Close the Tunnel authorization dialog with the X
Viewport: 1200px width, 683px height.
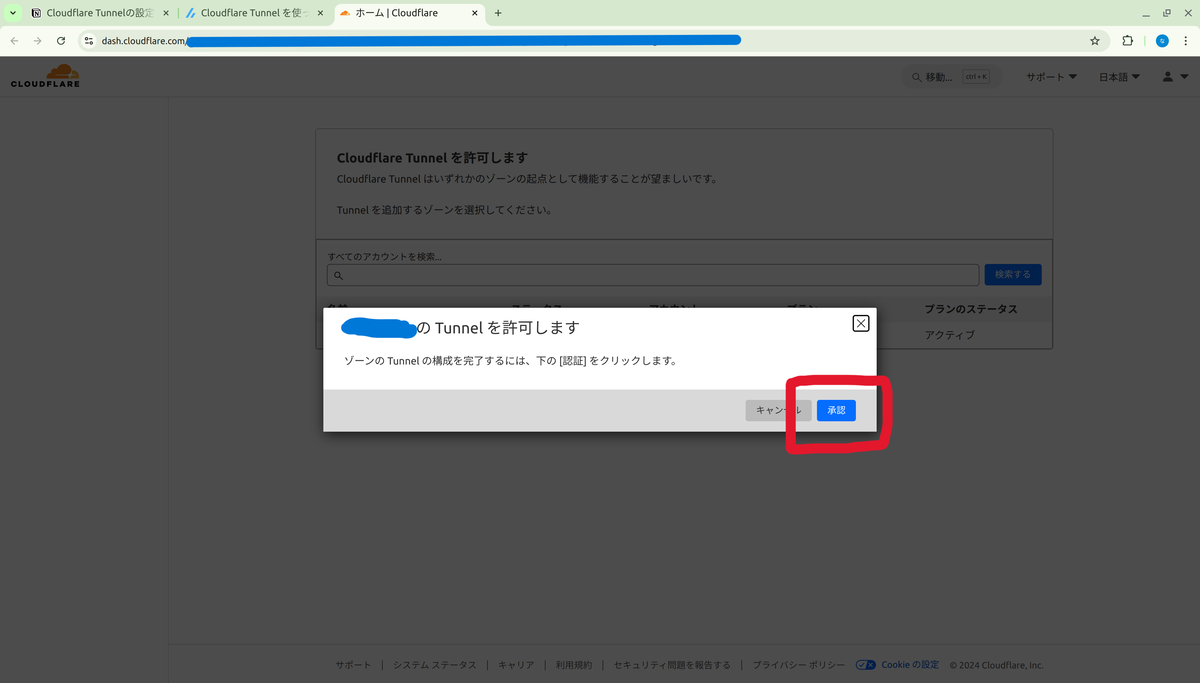tap(860, 323)
